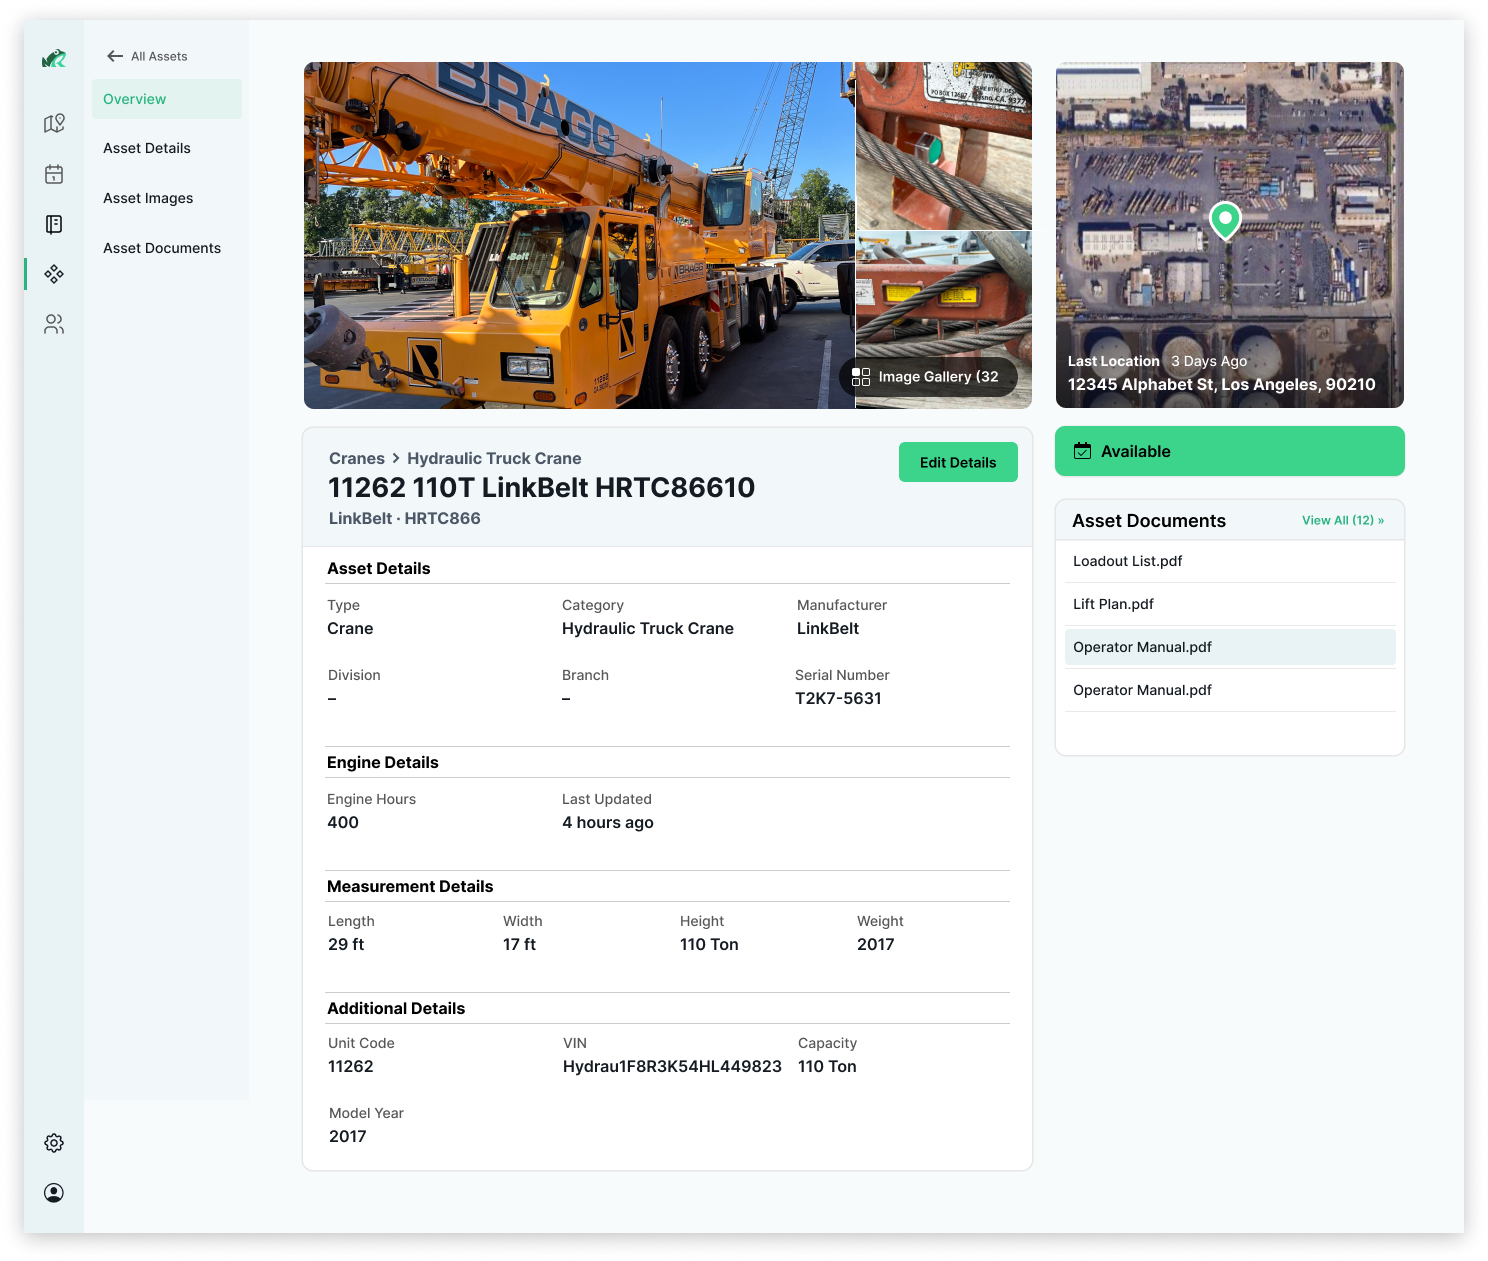Click the asset title 11262 110T LinkBelt HRTC86610
This screenshot has width=1488, height=1261.
542,487
